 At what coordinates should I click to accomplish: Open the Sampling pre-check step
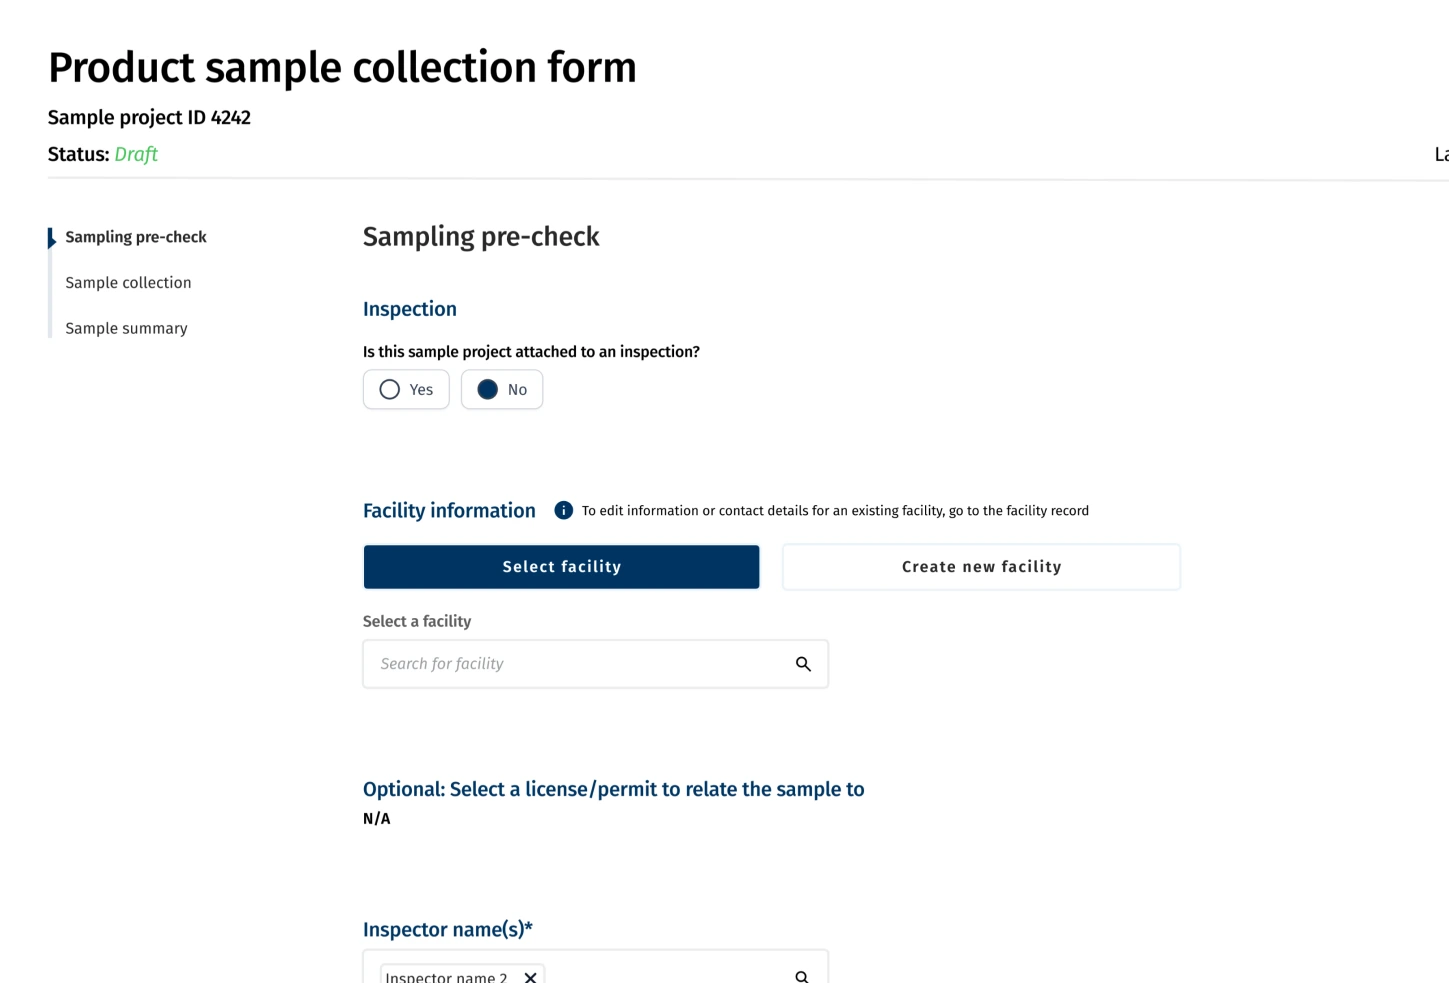[135, 237]
